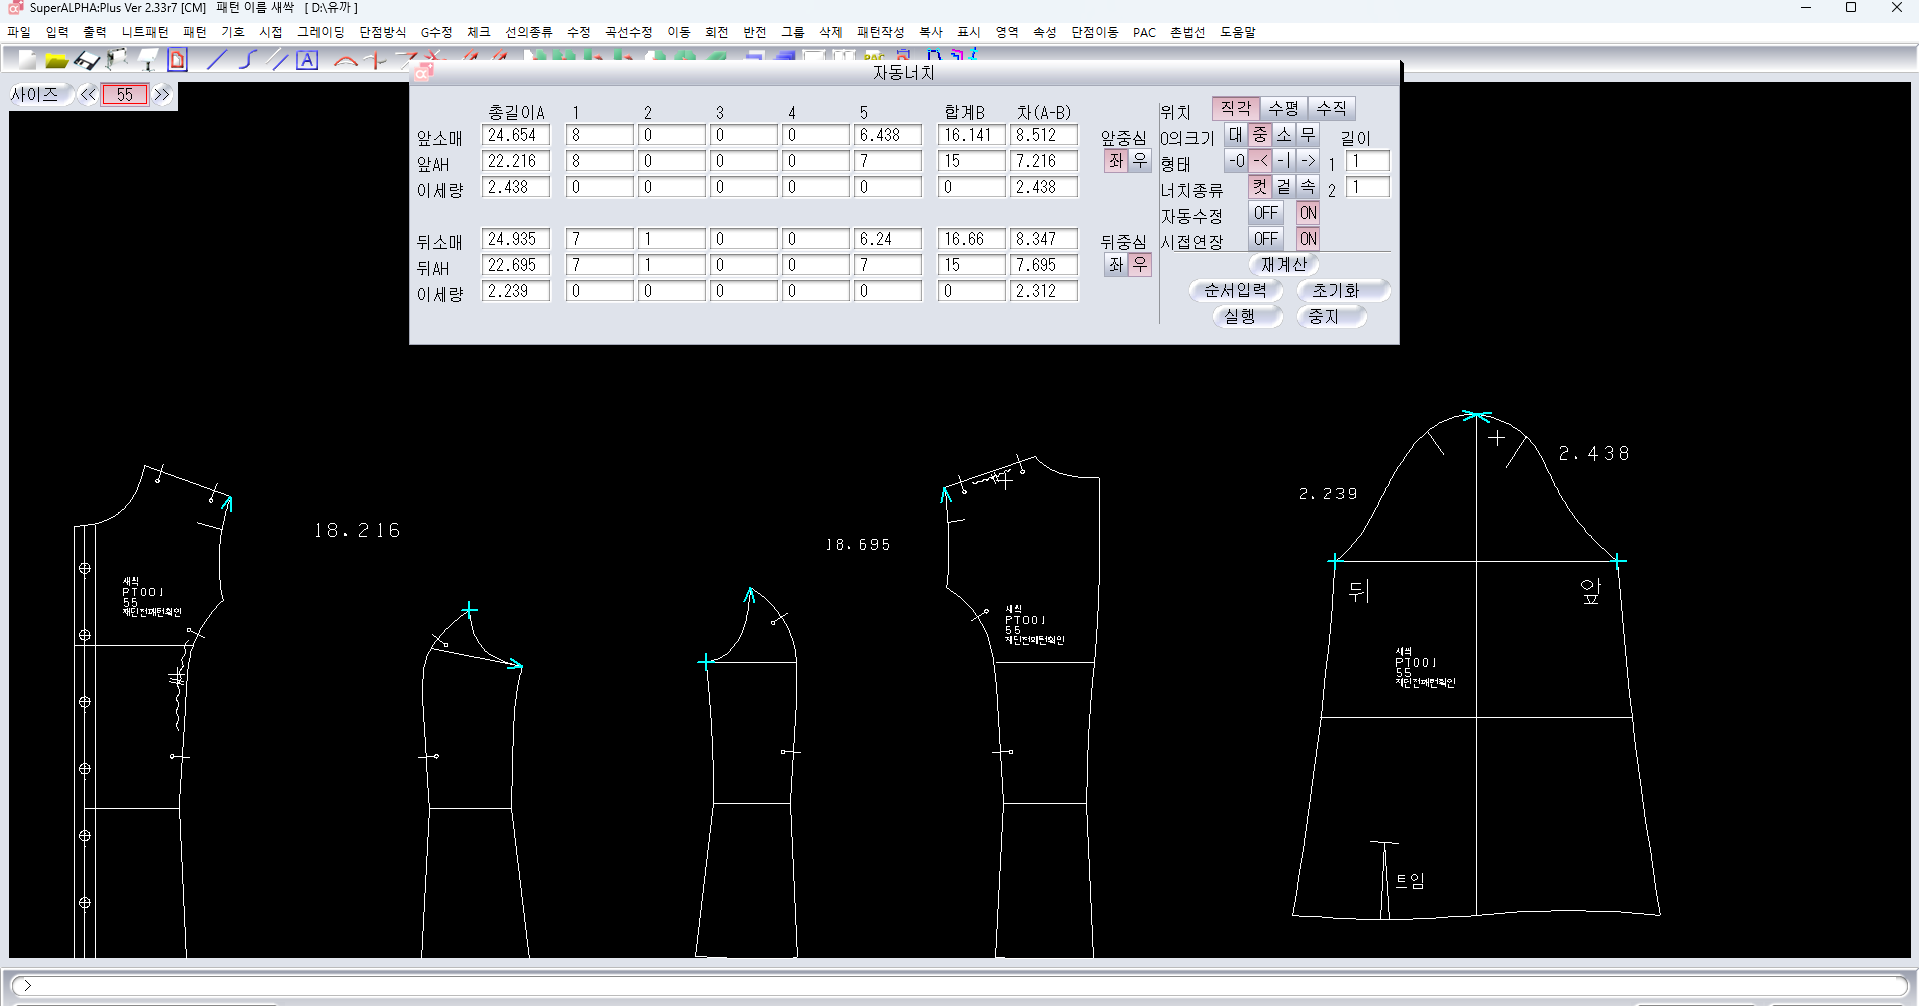
Task: Turn 시접연장 OFF
Action: (x=1265, y=239)
